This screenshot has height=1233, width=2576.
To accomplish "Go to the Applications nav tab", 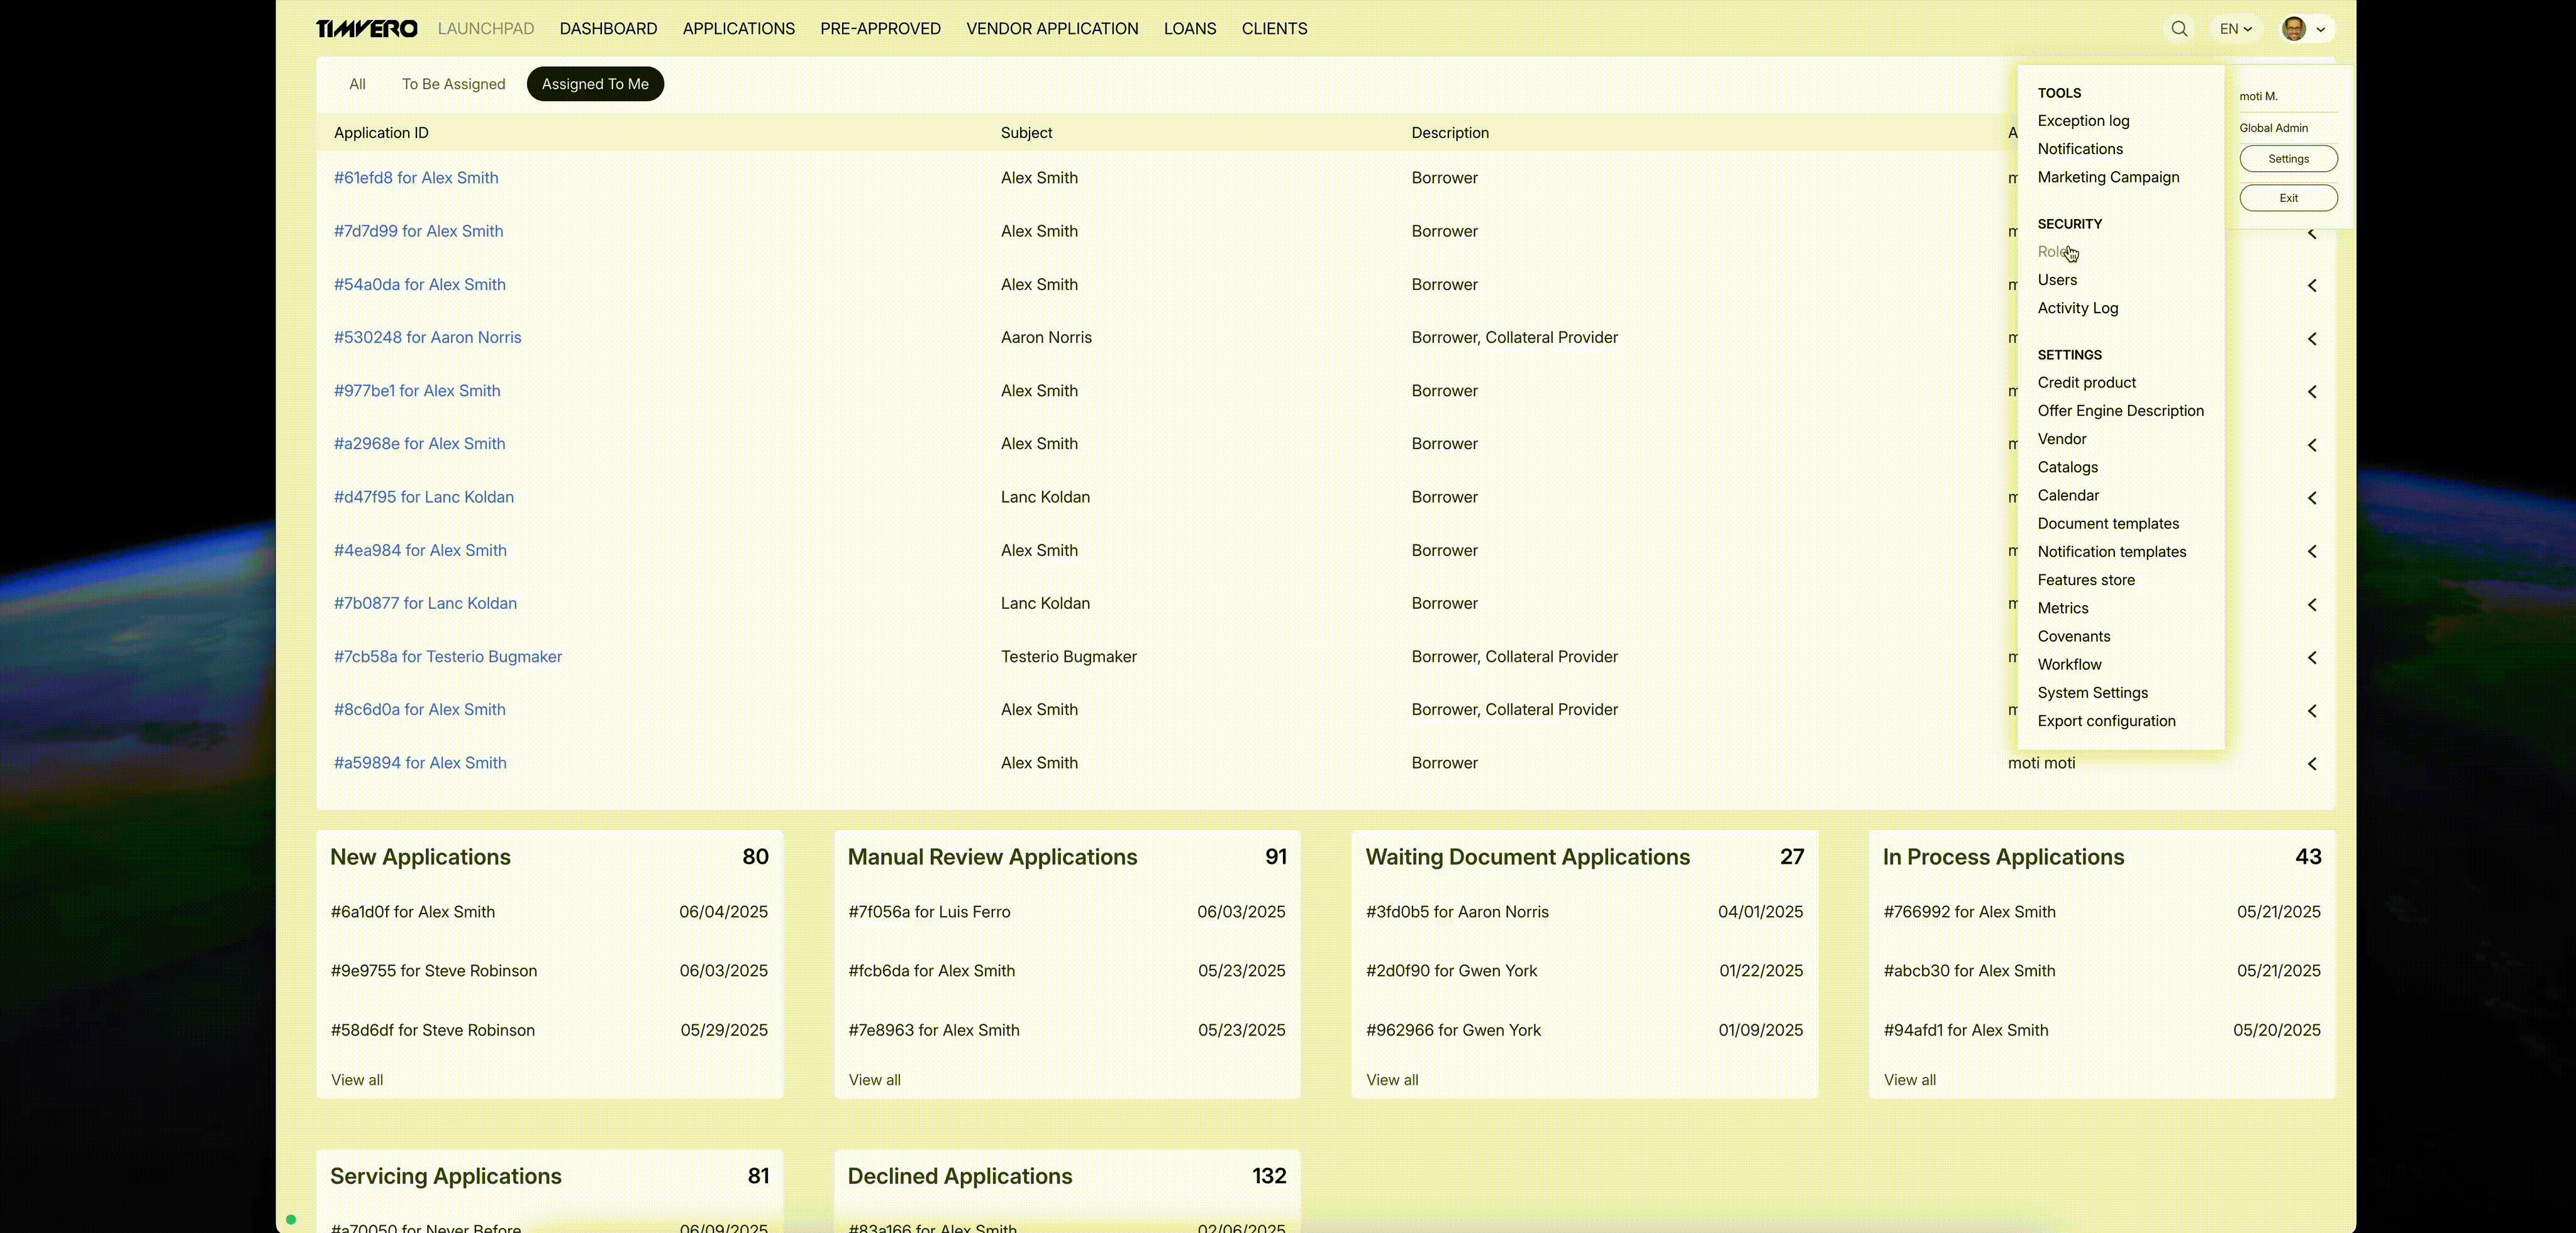I will (x=738, y=29).
